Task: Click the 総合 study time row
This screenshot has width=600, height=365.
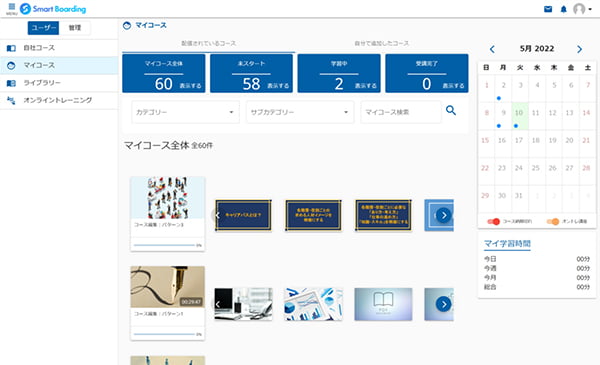Action: (537, 287)
